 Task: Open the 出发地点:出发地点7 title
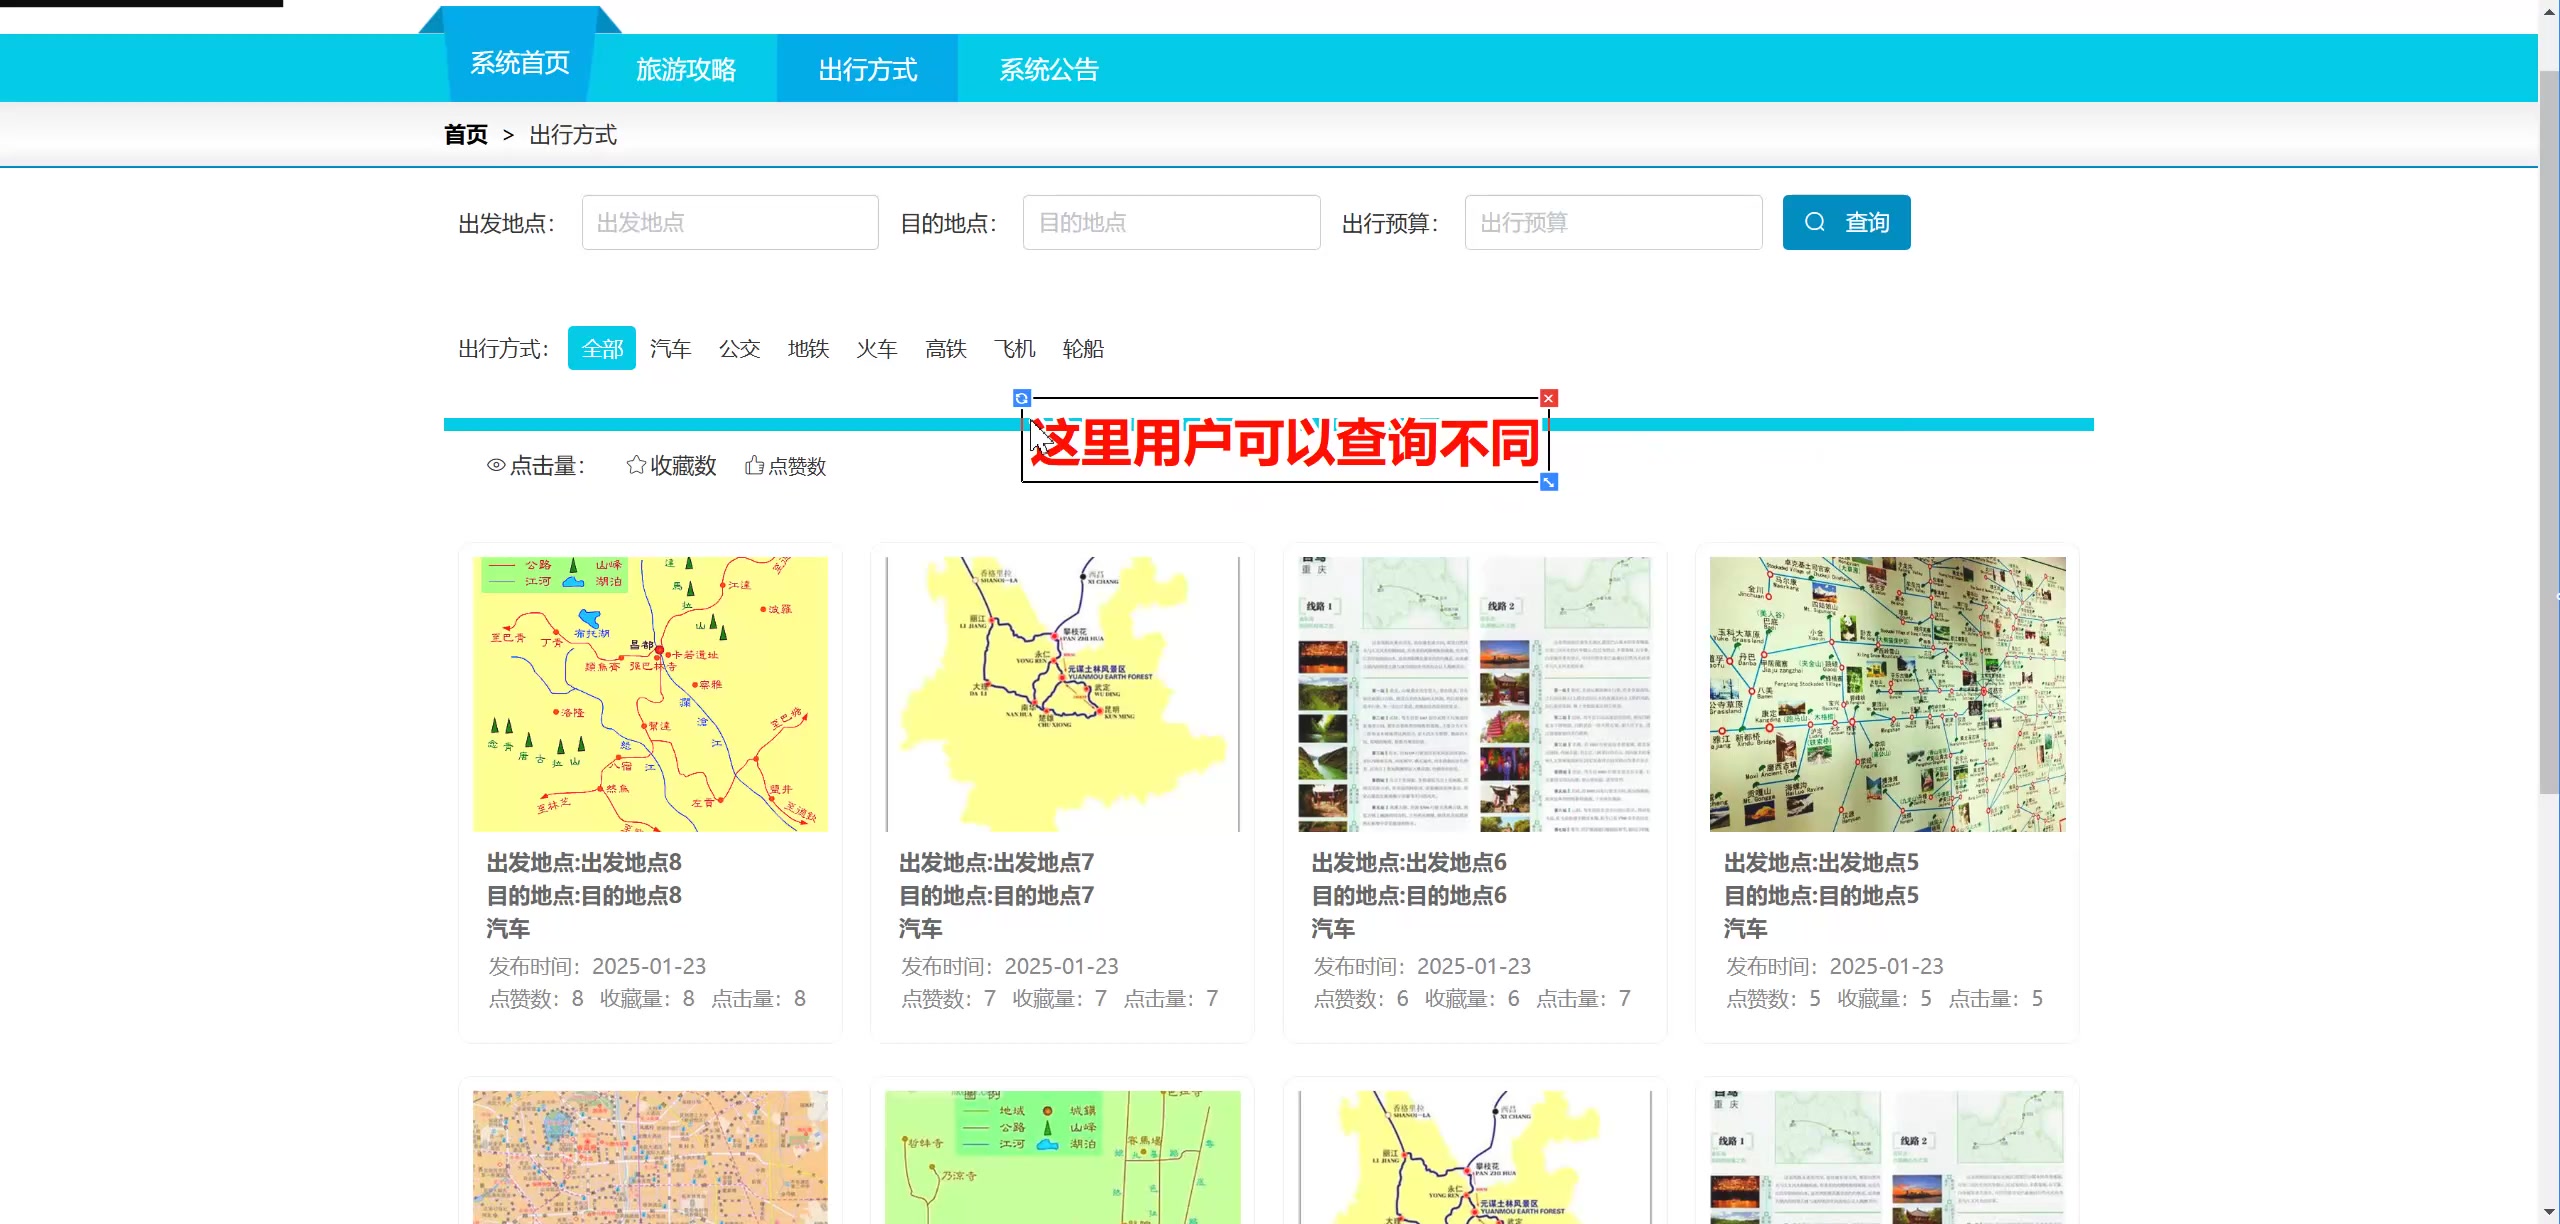[x=997, y=862]
